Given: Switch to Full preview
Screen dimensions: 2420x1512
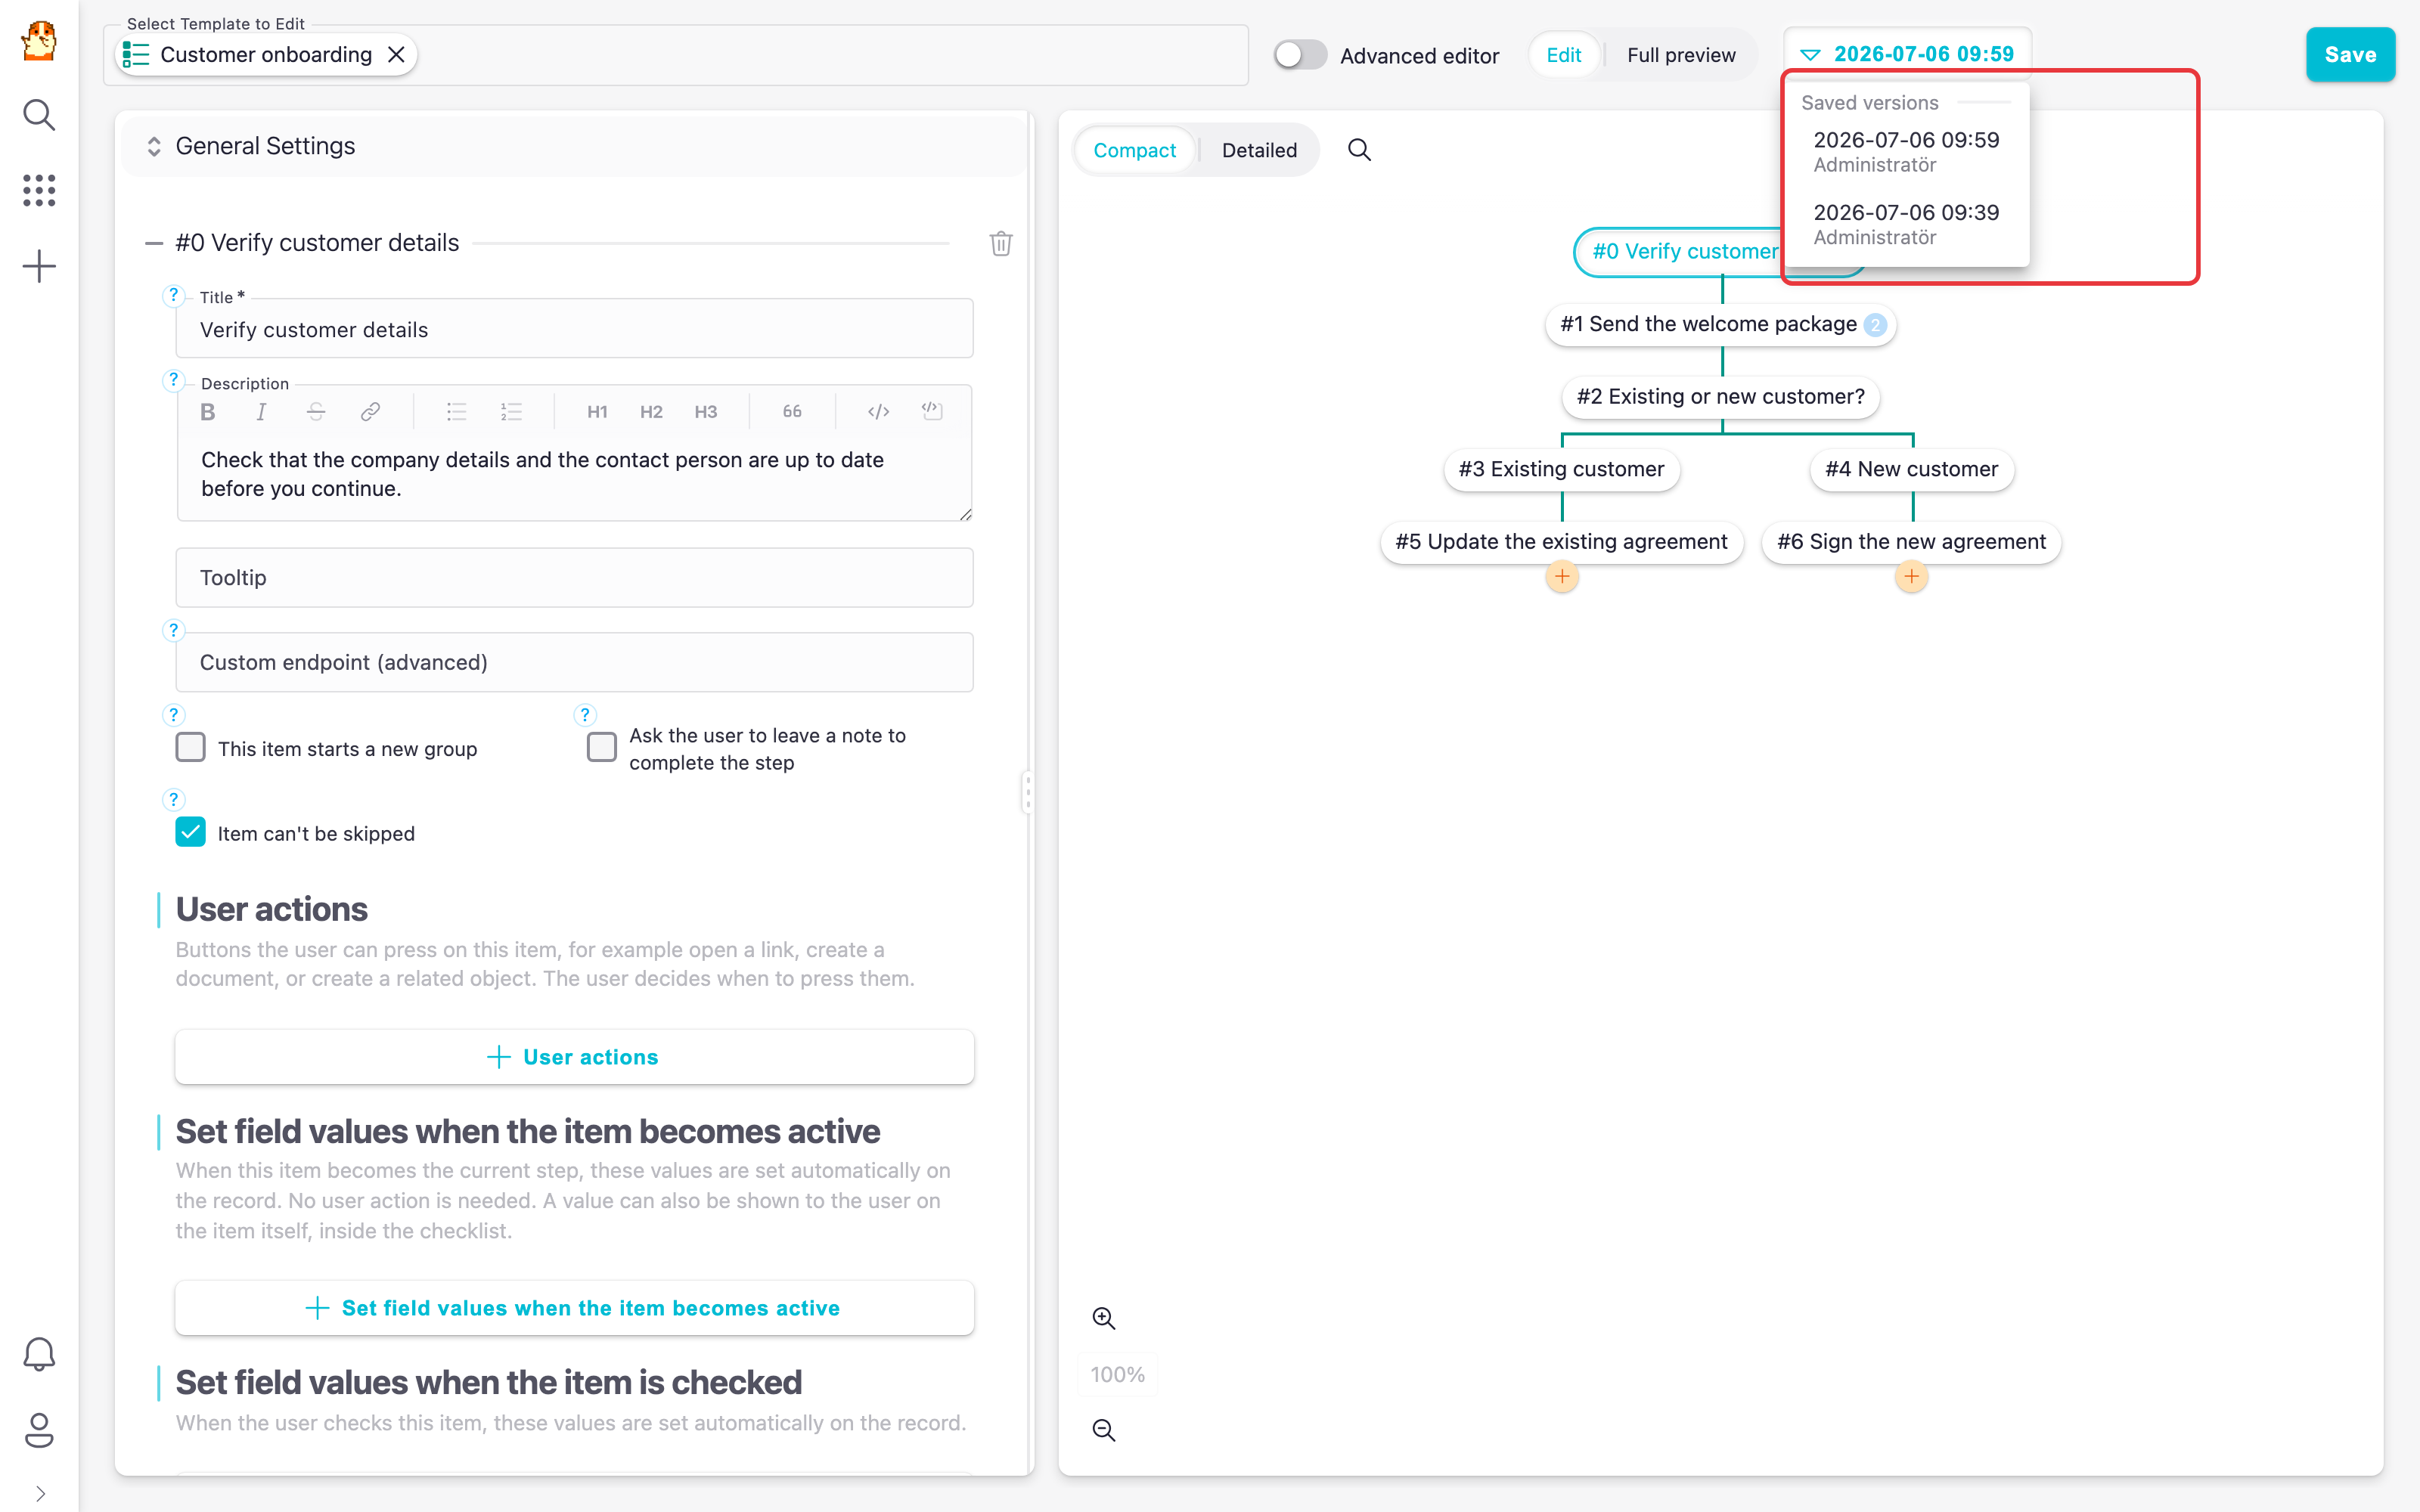Looking at the screenshot, I should [1681, 55].
